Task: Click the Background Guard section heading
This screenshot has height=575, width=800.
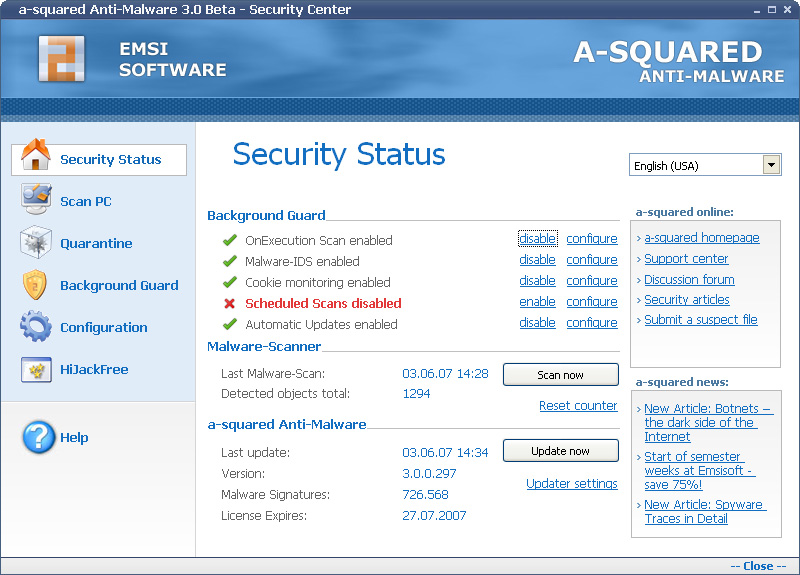Action: [x=266, y=215]
